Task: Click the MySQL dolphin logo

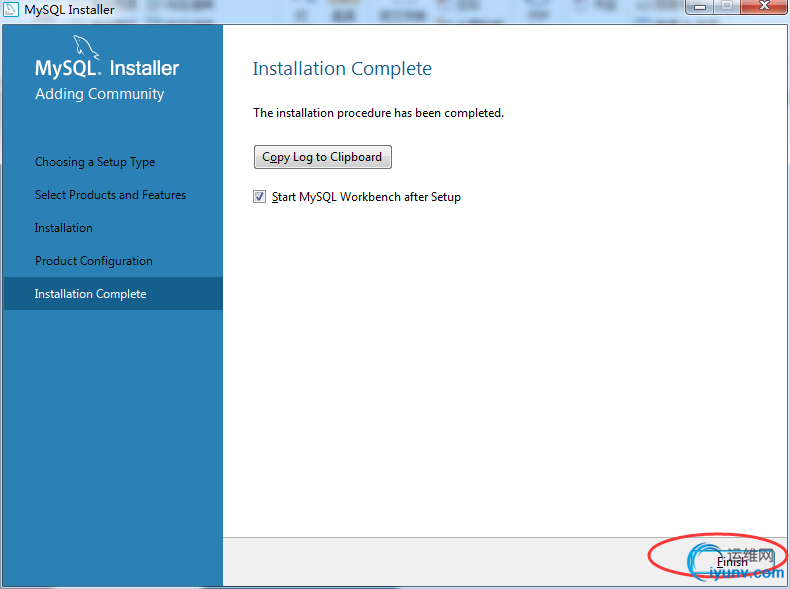Action: point(86,47)
